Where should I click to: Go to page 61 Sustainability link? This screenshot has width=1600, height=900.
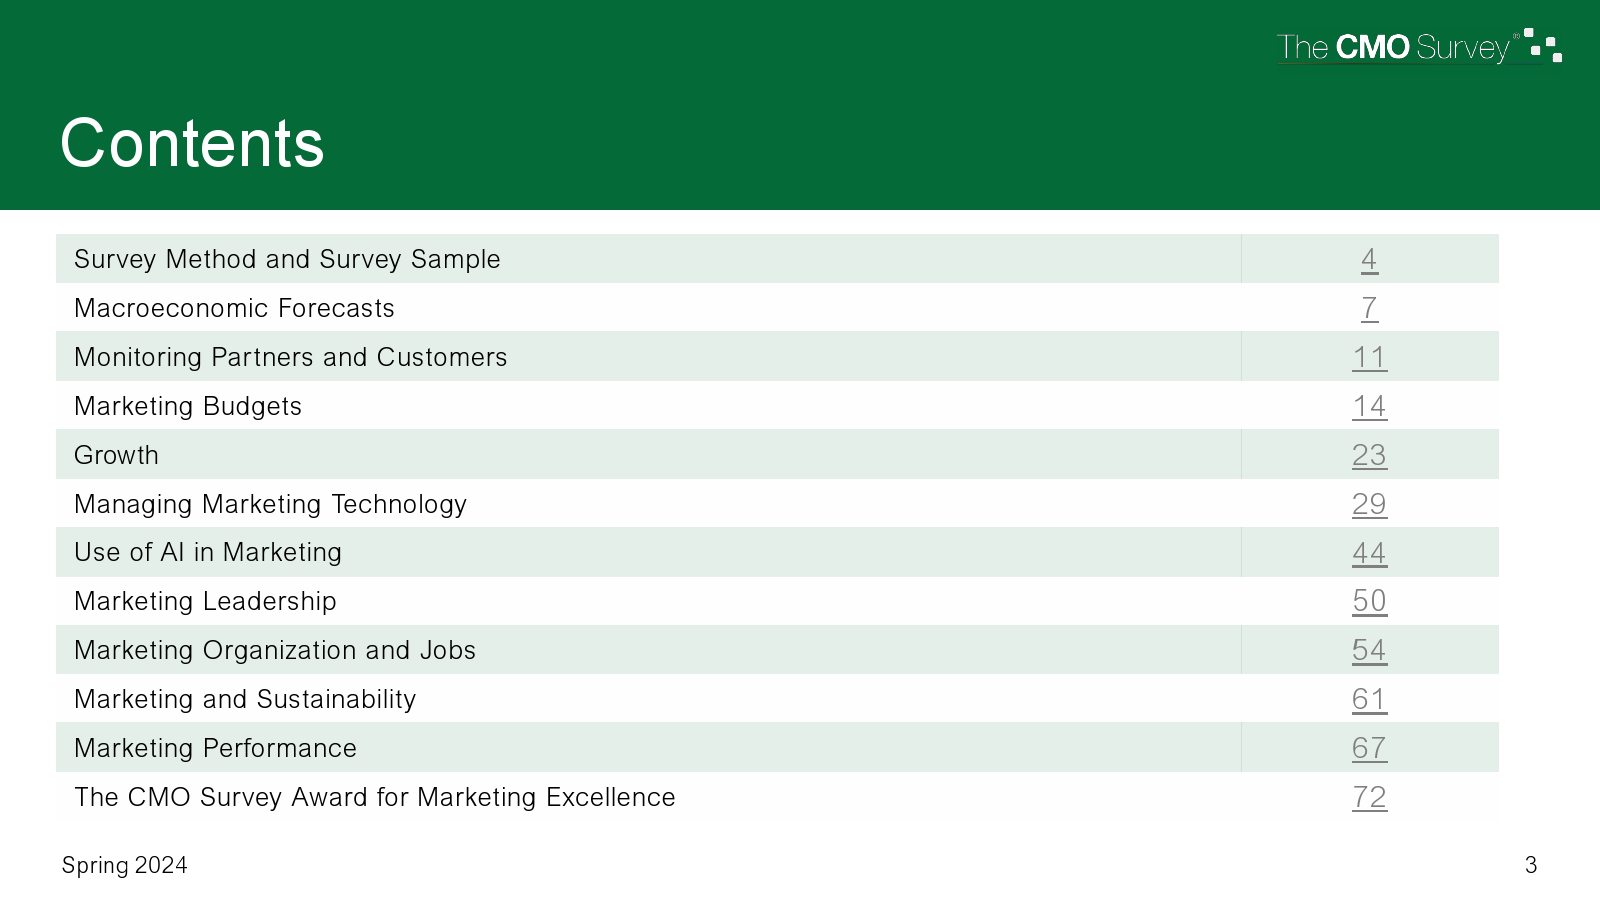(x=1369, y=700)
